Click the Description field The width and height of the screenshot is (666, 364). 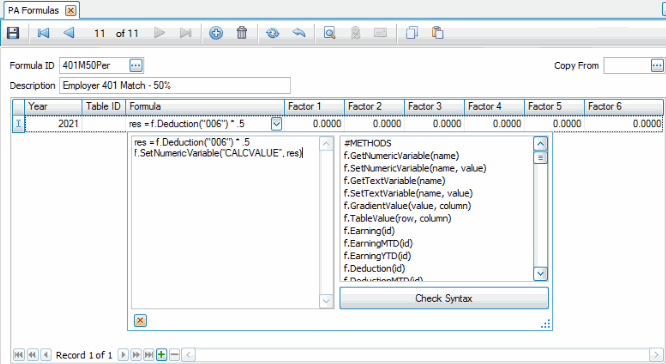click(175, 85)
